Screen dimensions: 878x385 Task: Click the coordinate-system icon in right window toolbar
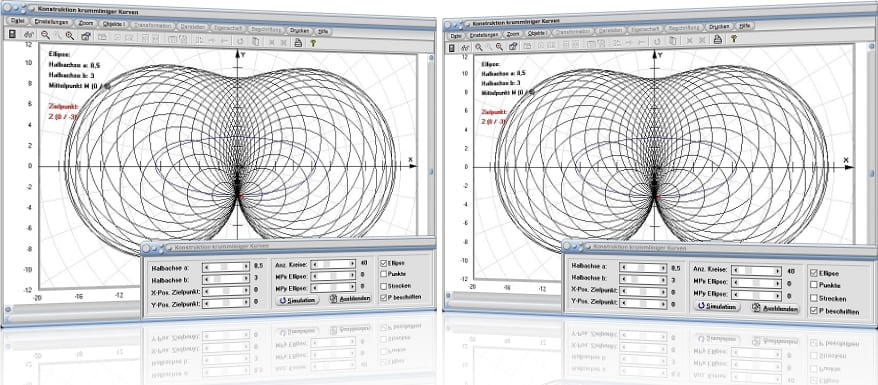(x=466, y=48)
